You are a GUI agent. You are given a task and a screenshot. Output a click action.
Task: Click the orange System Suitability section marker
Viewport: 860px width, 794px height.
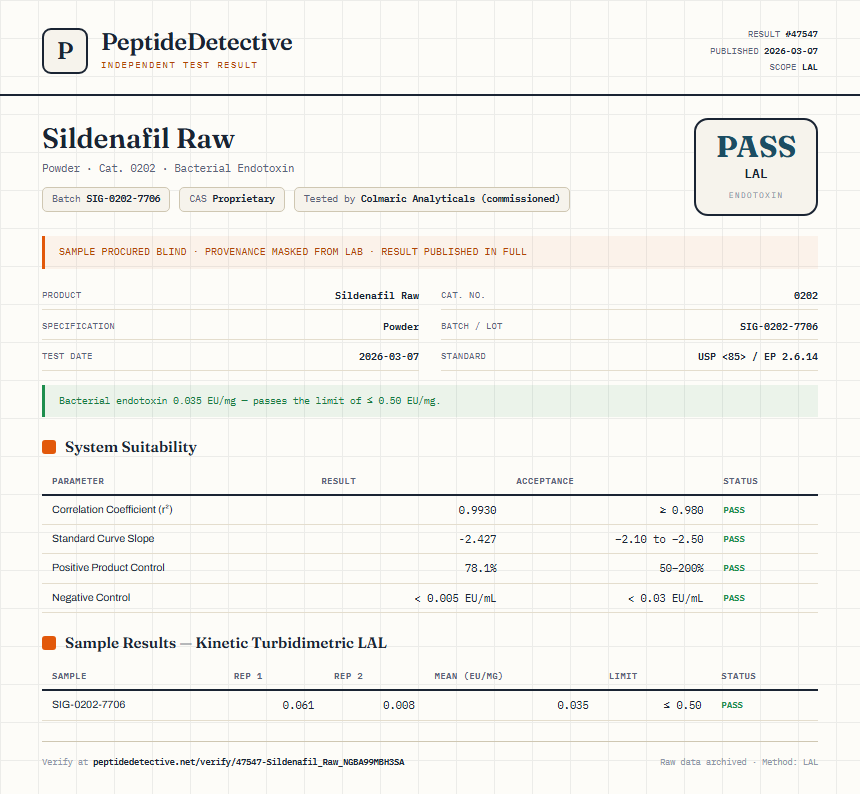point(49,447)
